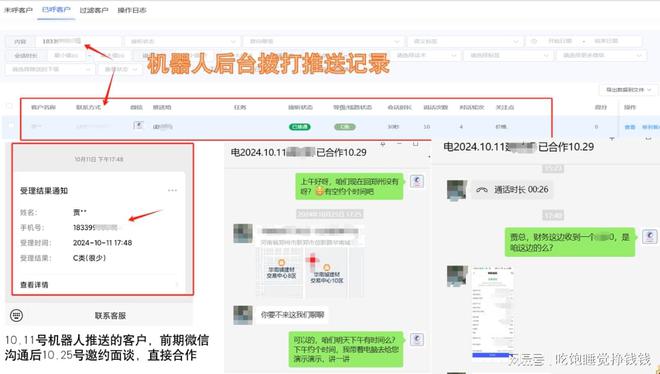Click the contact avatar beside the location message
660x374 pixels.
point(243,233)
